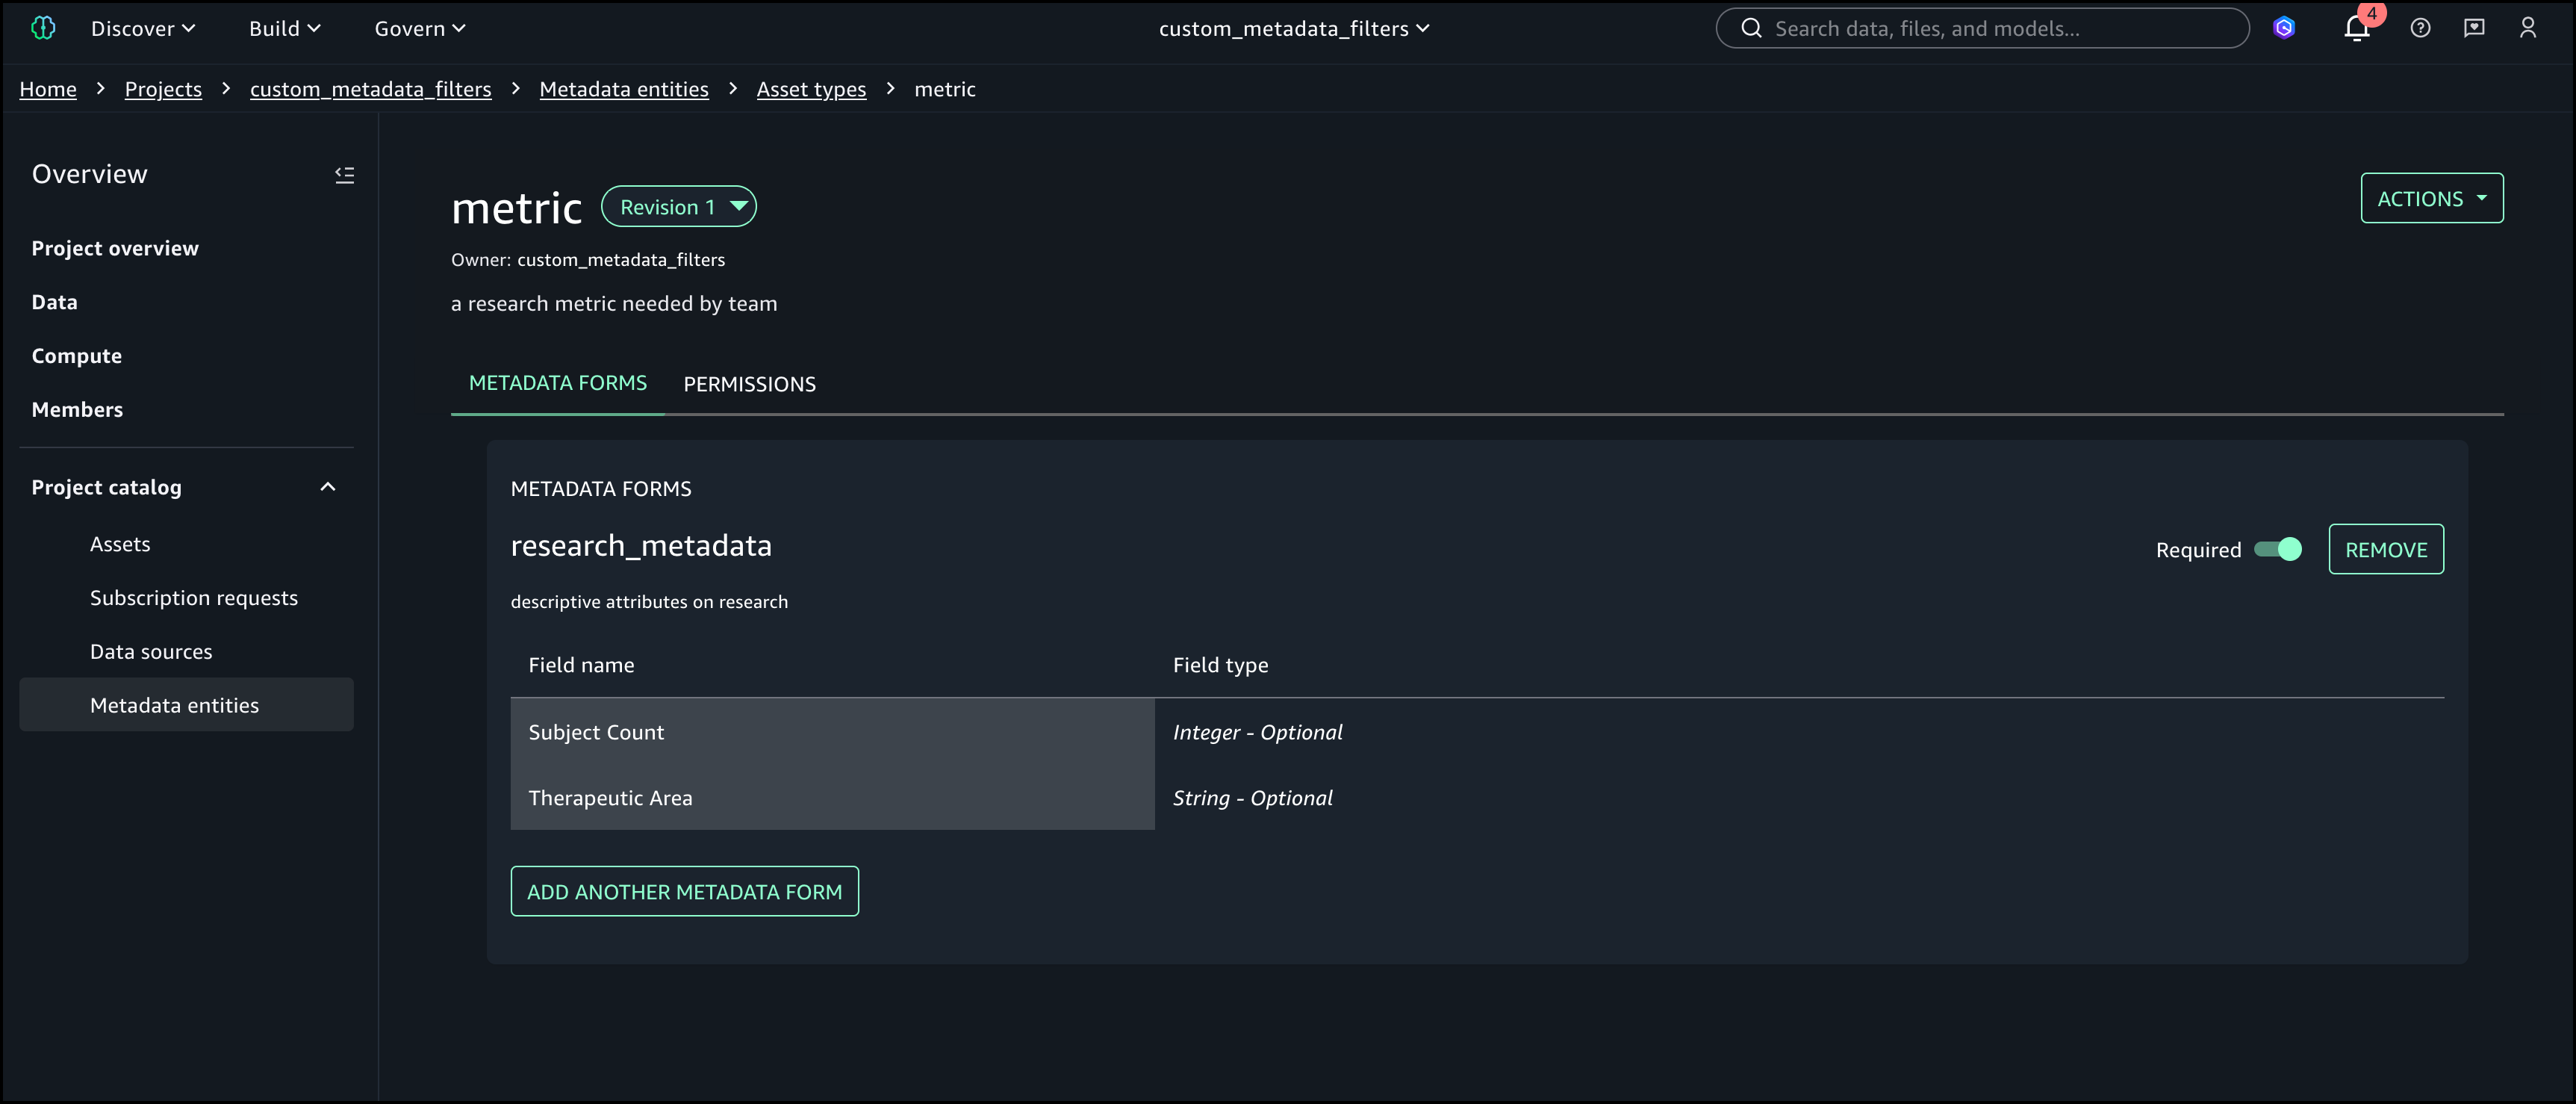
Task: Open the user profile icon
Action: [x=2528, y=28]
